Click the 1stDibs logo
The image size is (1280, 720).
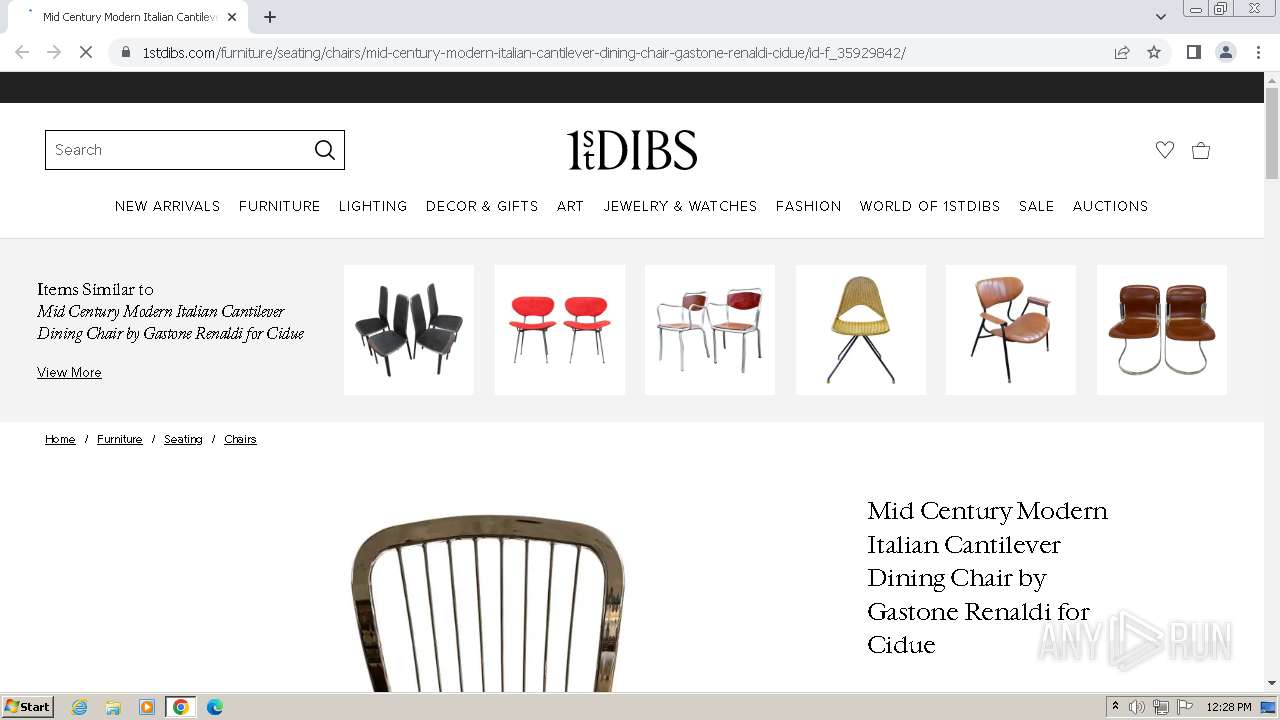tap(632, 150)
